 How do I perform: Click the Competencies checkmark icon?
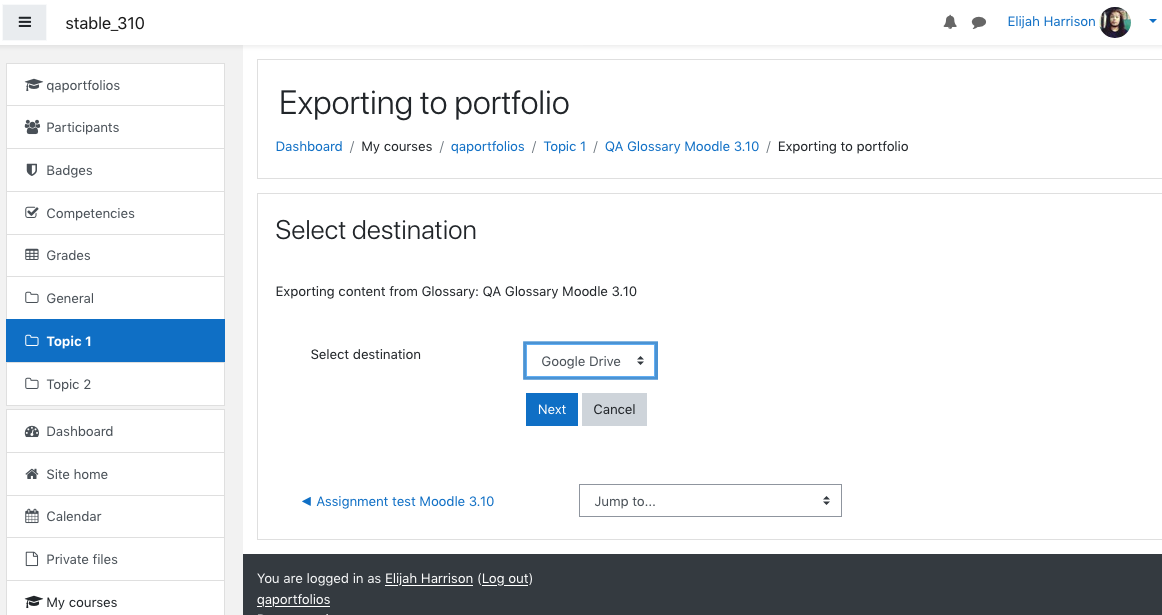coord(32,213)
